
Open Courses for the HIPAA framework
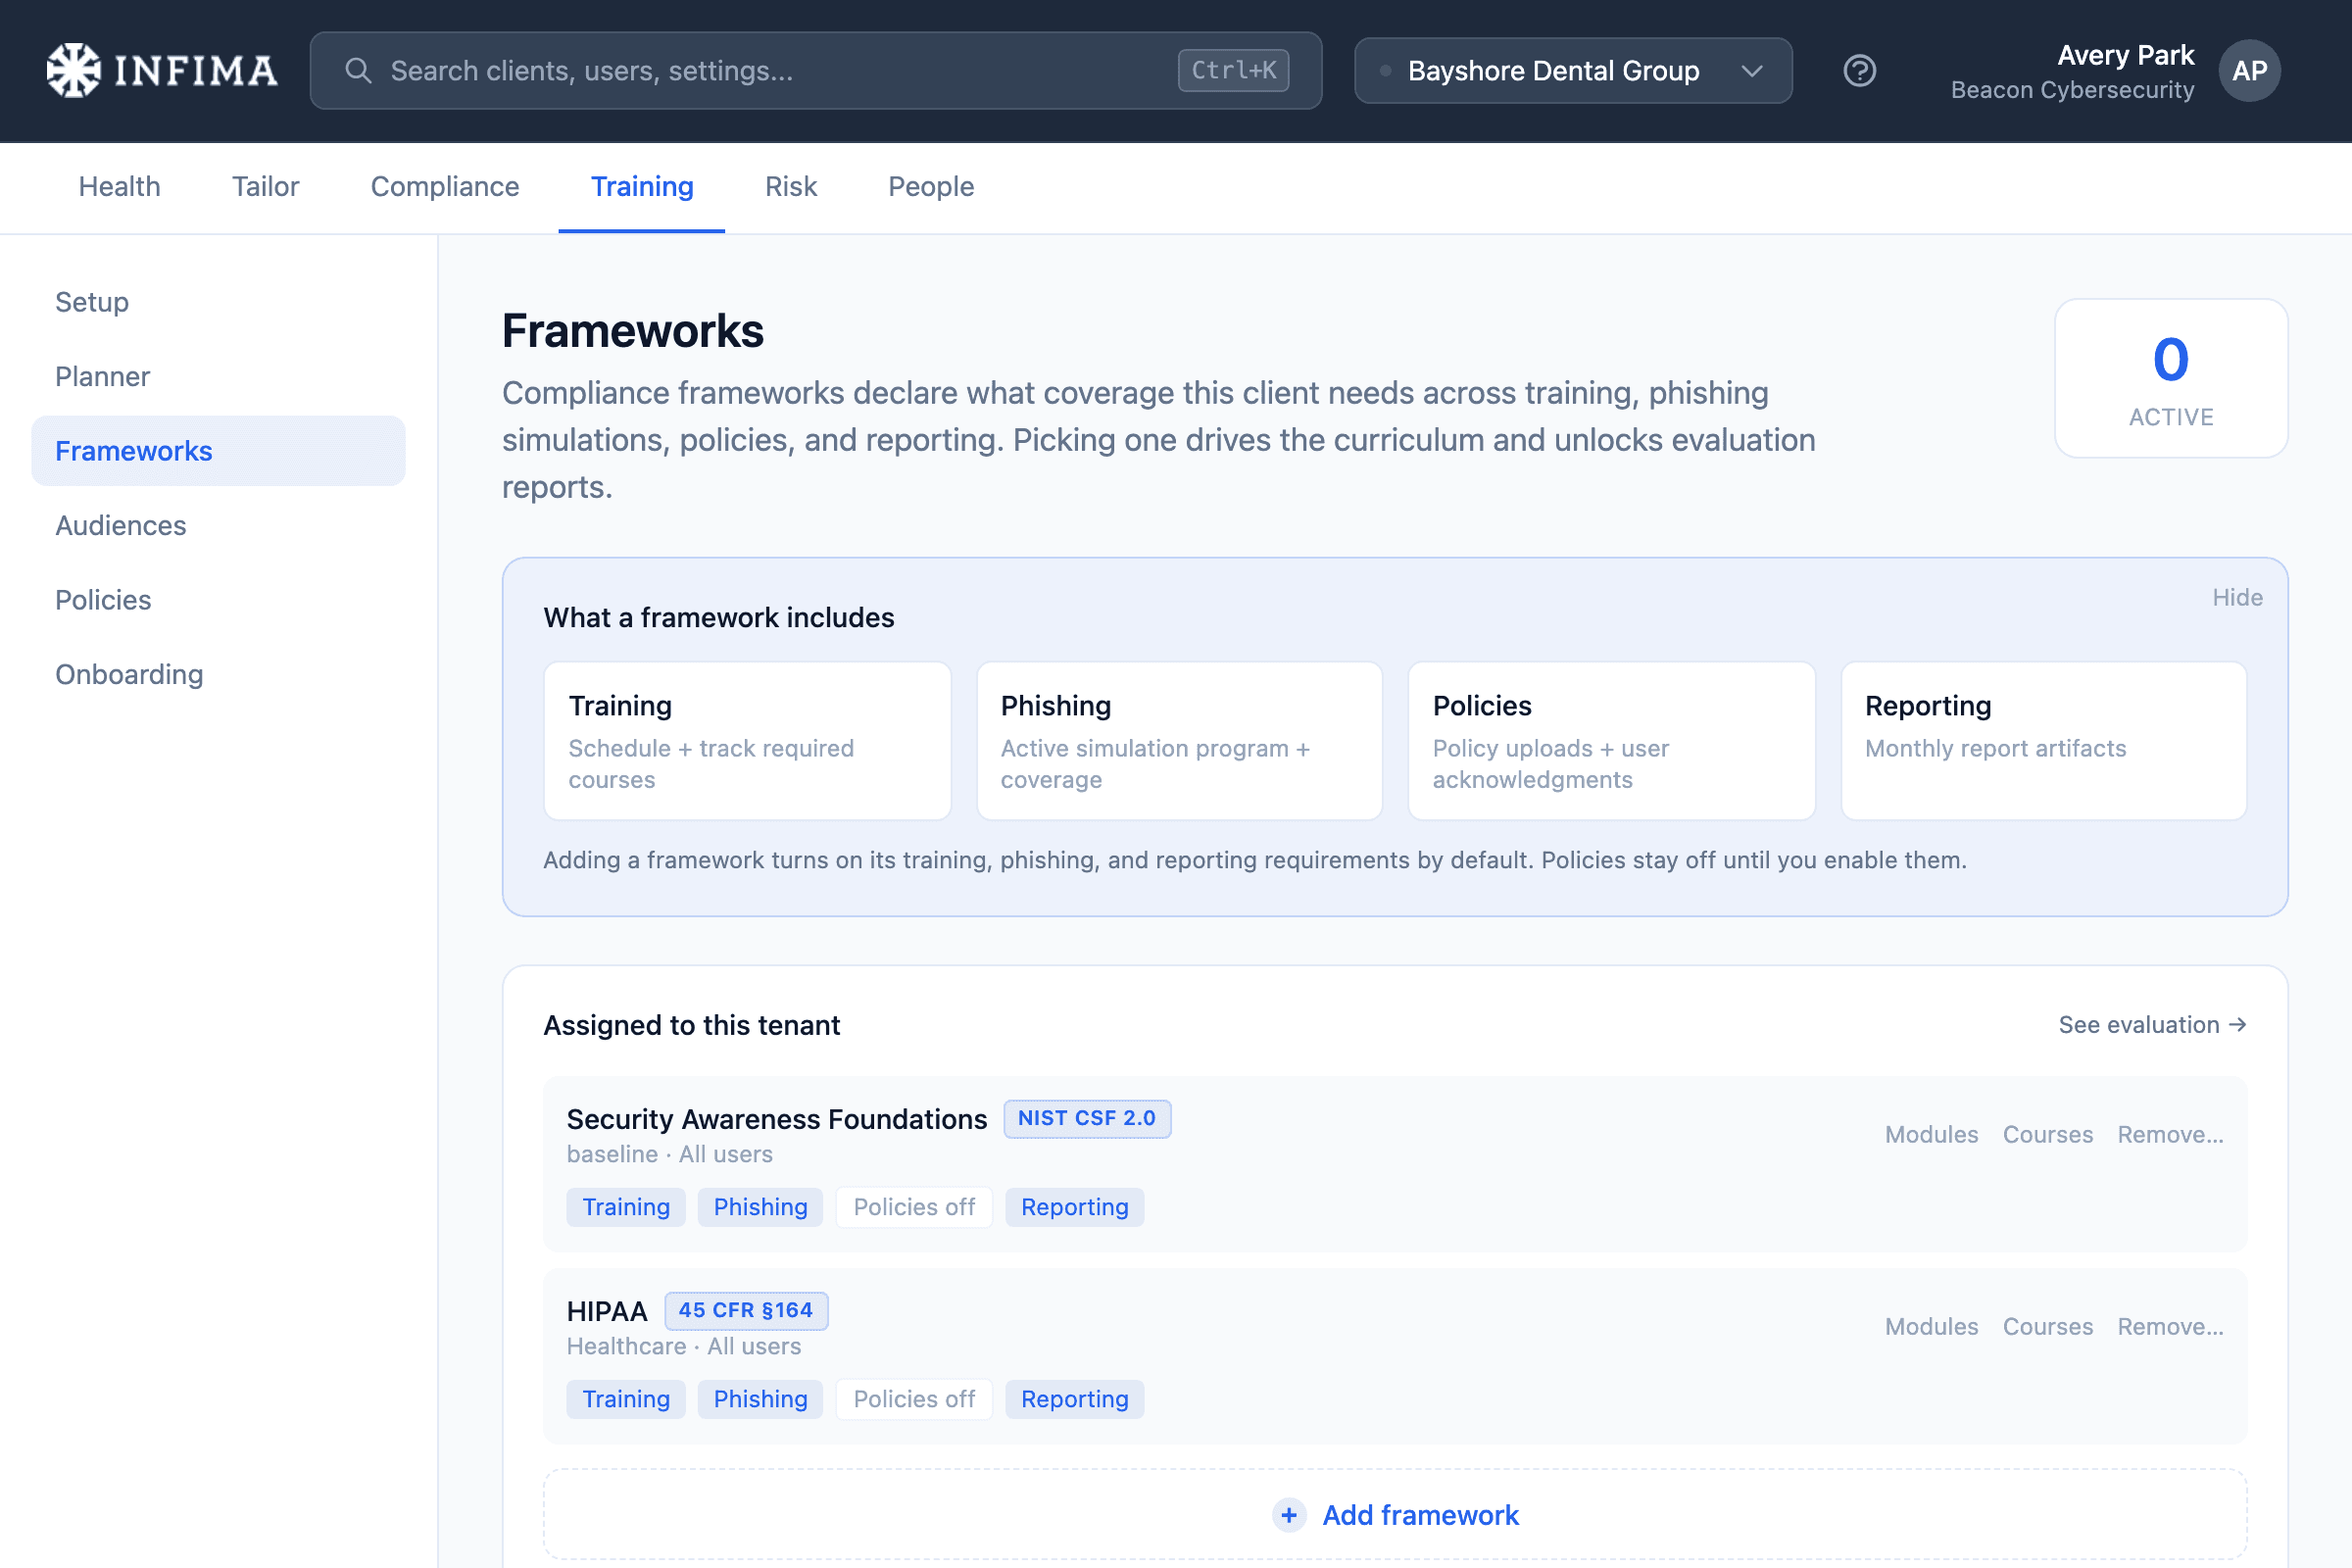(2047, 1327)
